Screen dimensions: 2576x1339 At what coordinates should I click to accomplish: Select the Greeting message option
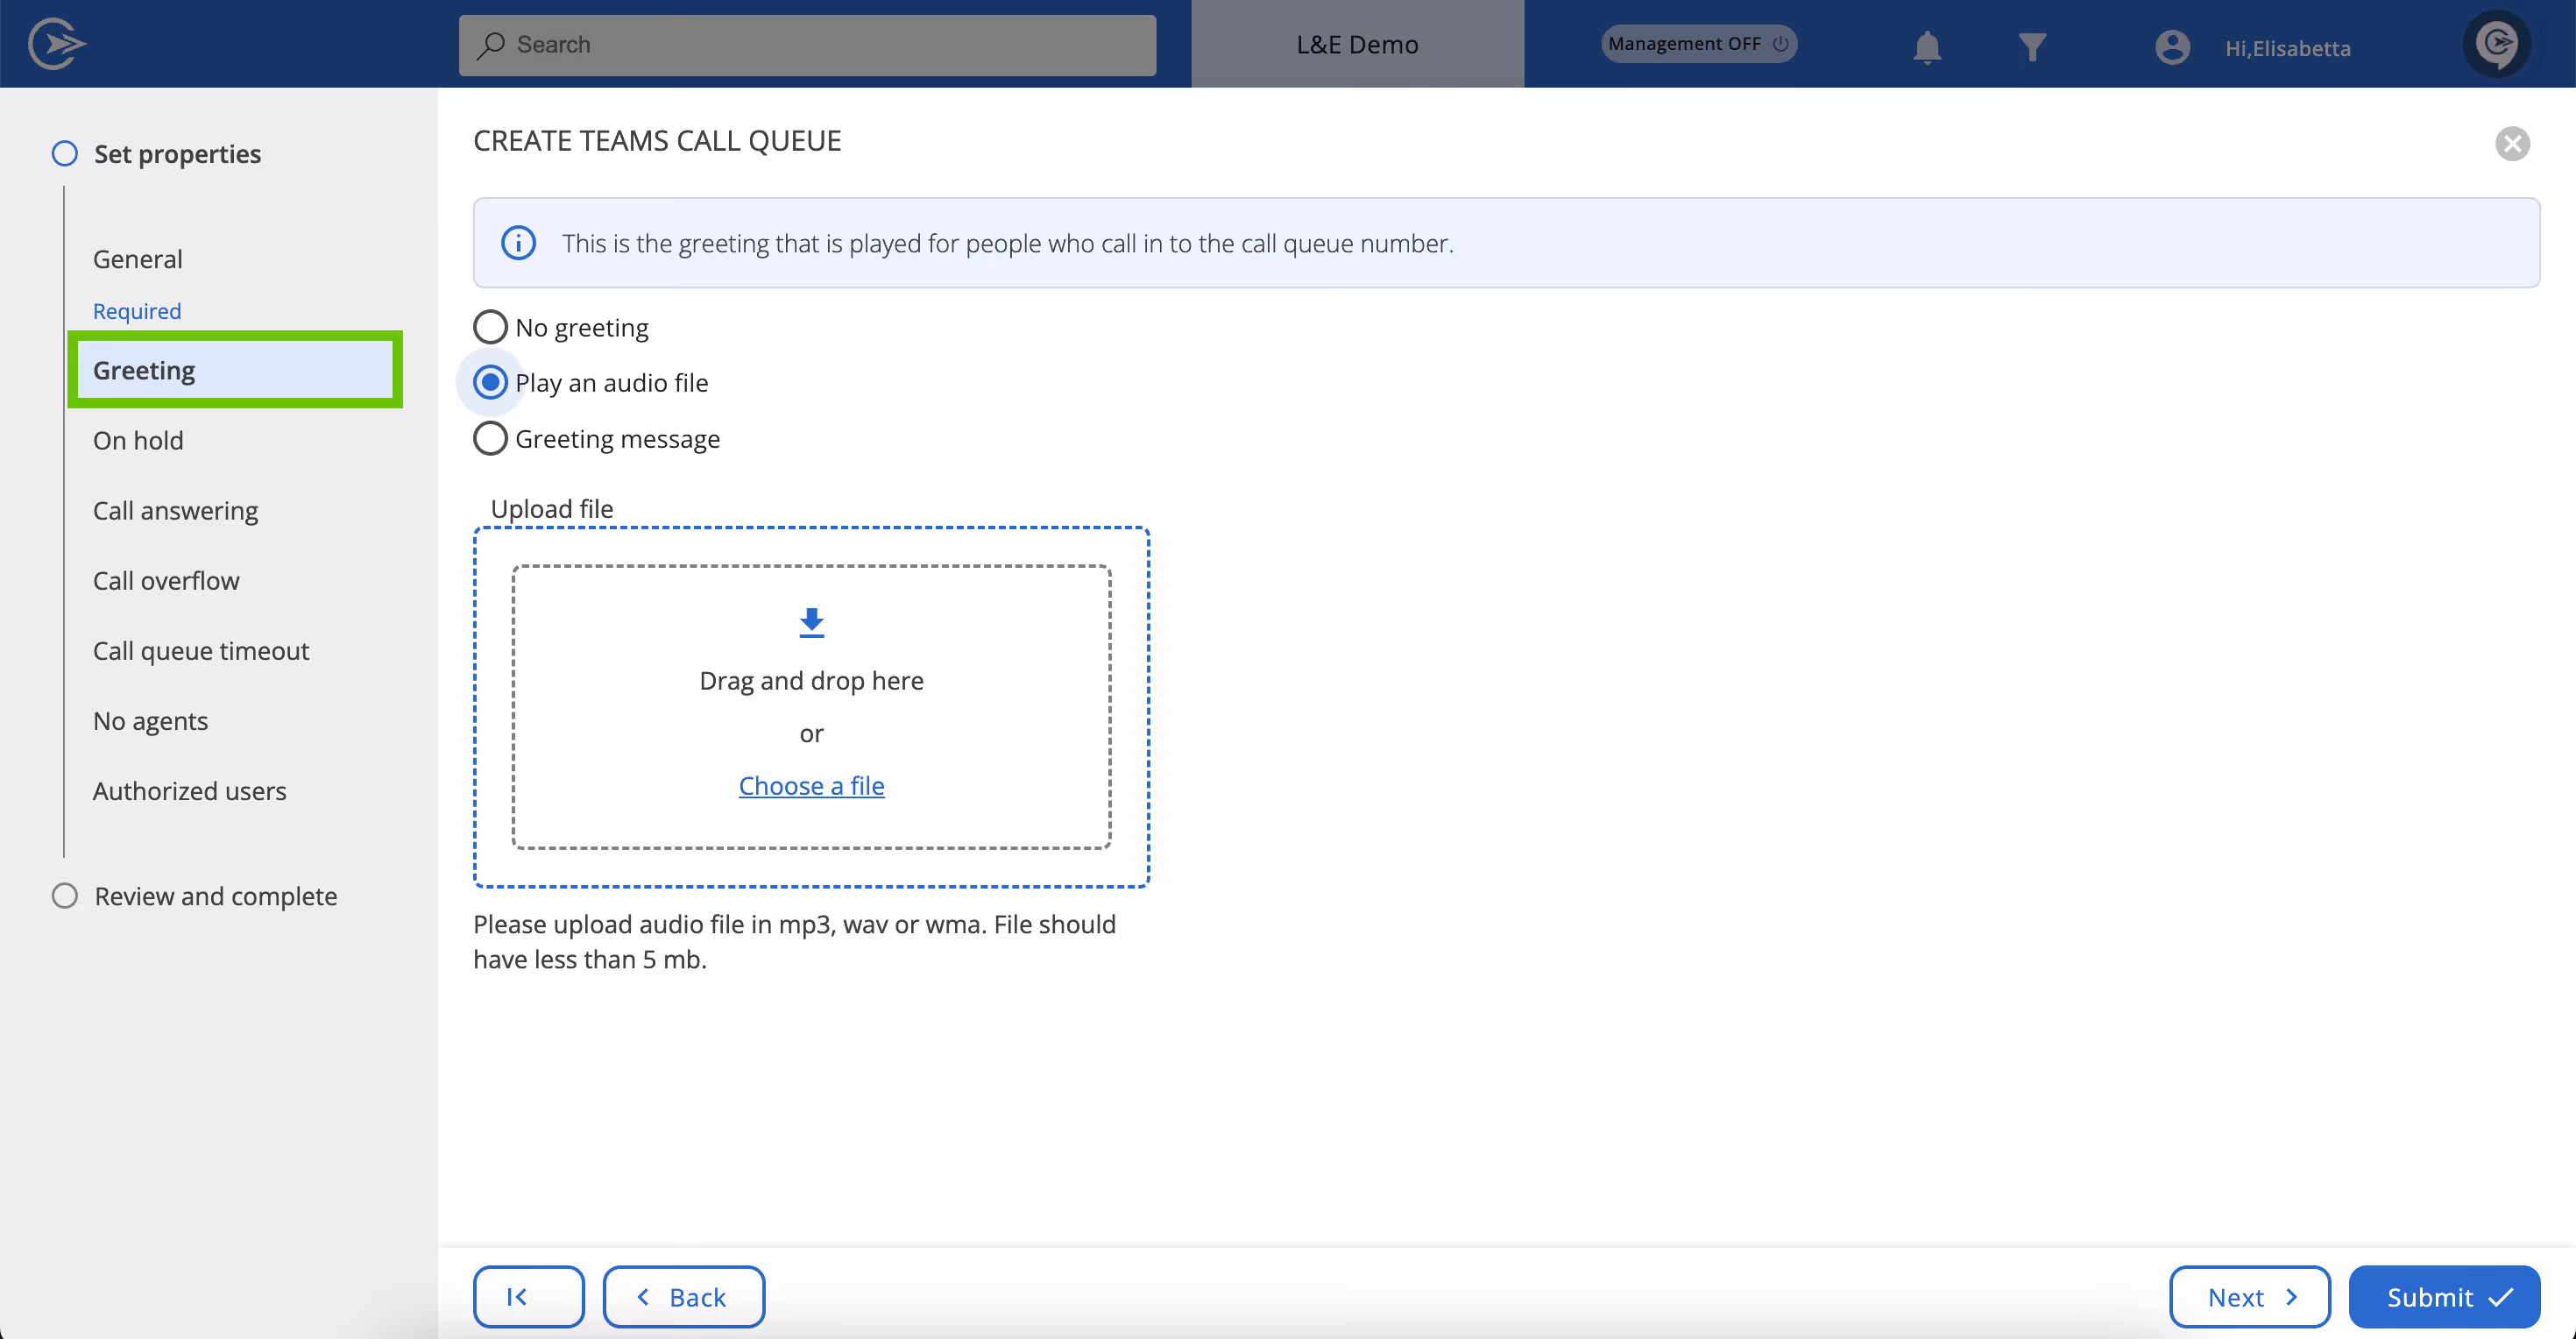coord(490,438)
